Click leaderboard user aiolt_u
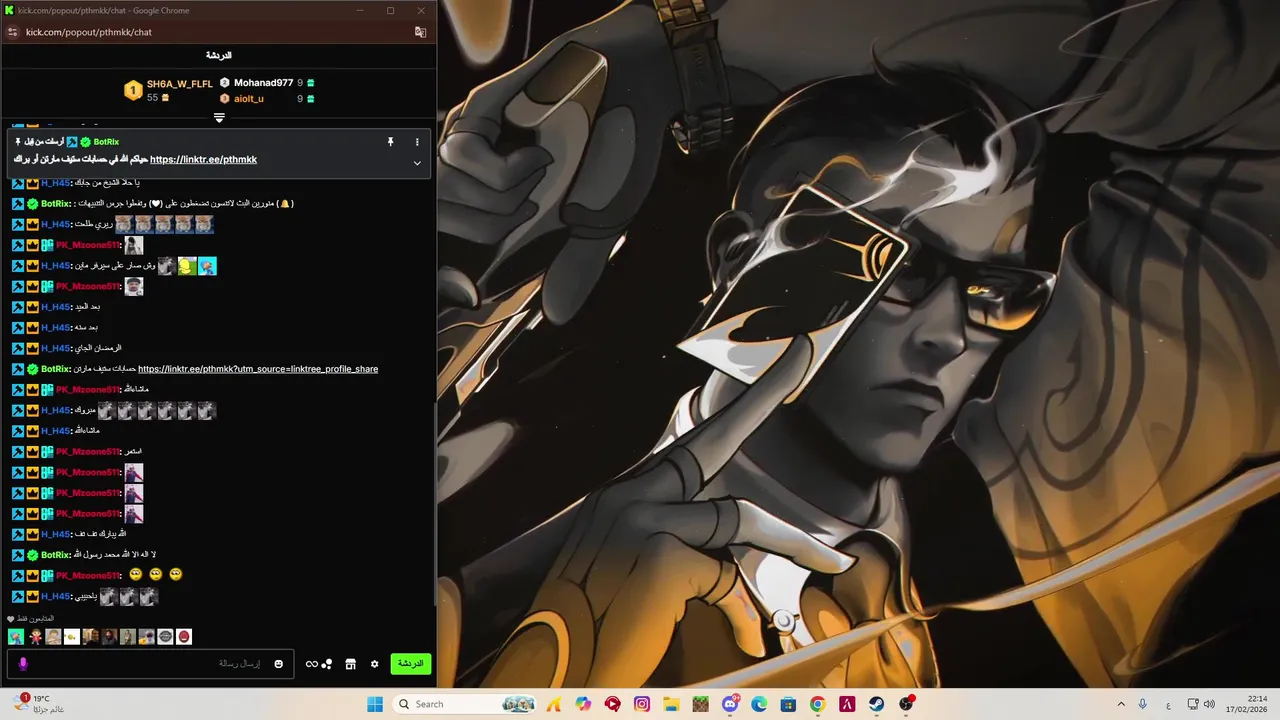This screenshot has height=720, width=1280. pos(249,99)
